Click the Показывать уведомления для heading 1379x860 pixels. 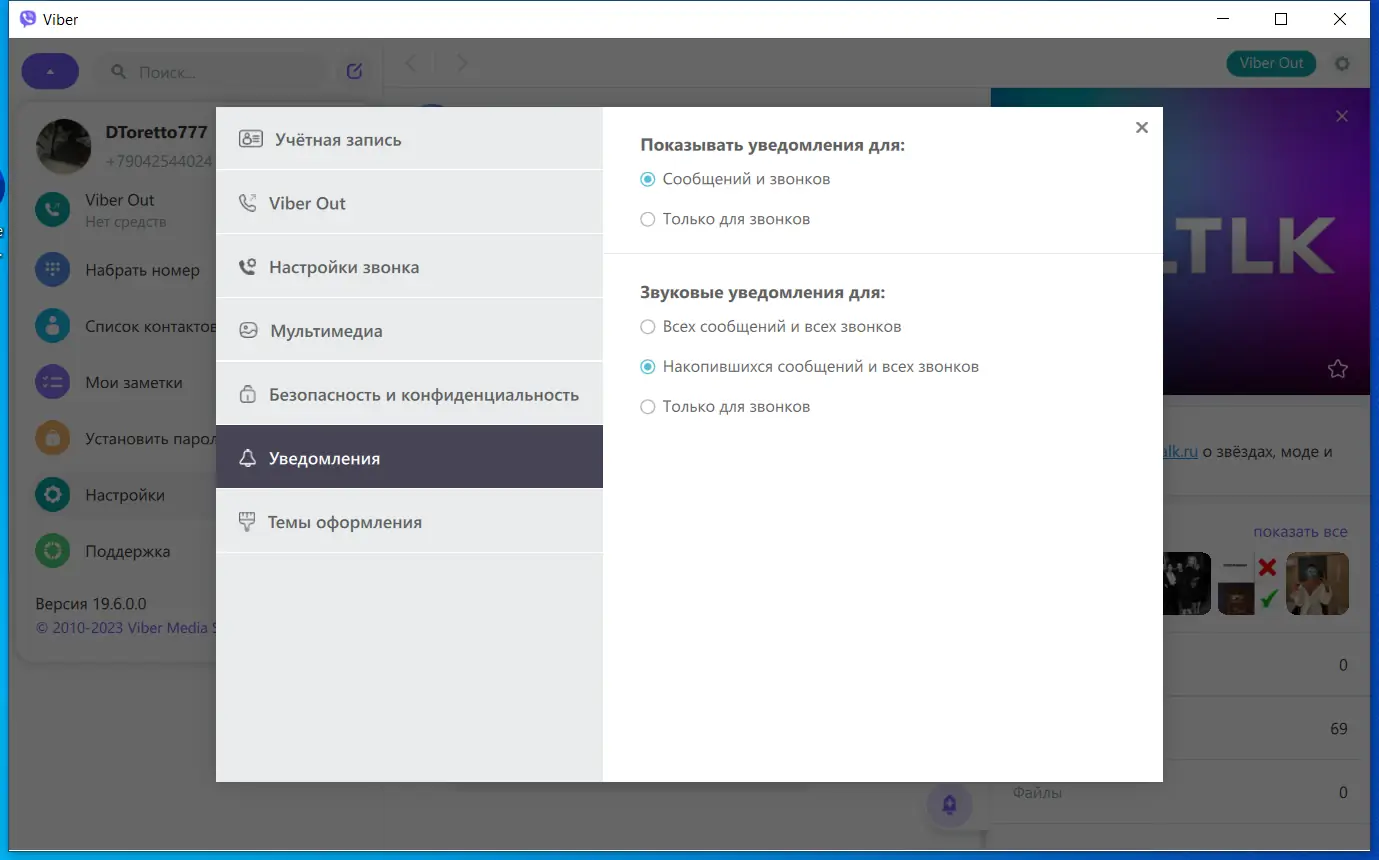(773, 145)
